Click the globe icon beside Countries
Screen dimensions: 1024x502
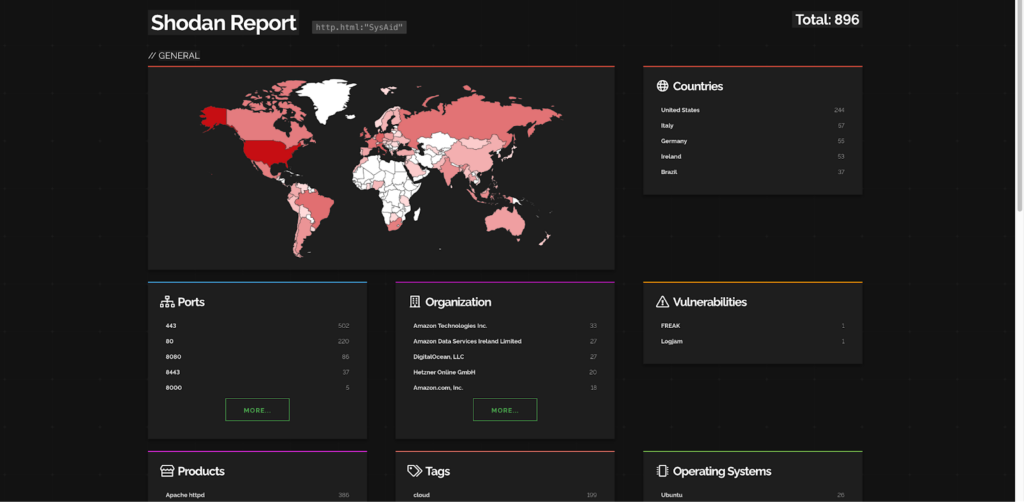[662, 86]
